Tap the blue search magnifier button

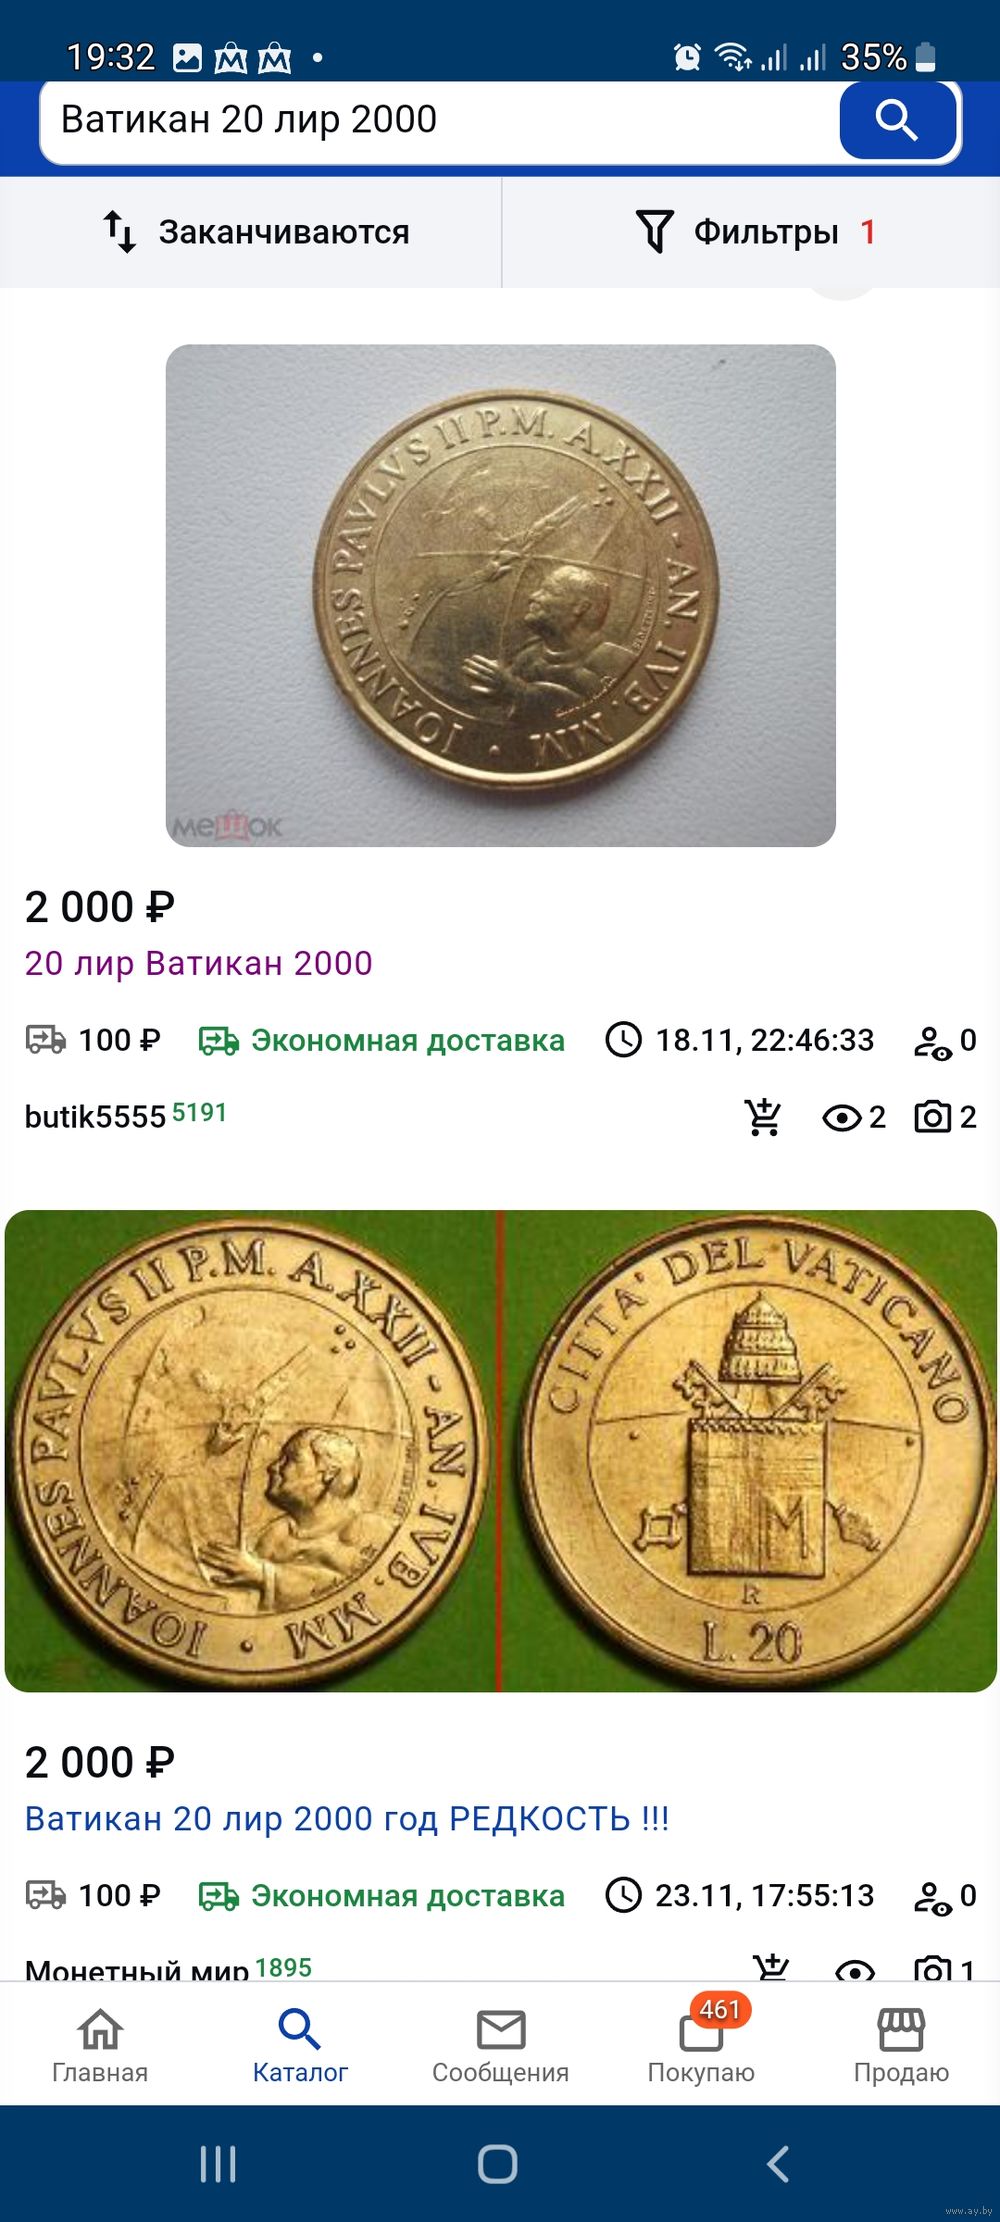click(x=898, y=120)
